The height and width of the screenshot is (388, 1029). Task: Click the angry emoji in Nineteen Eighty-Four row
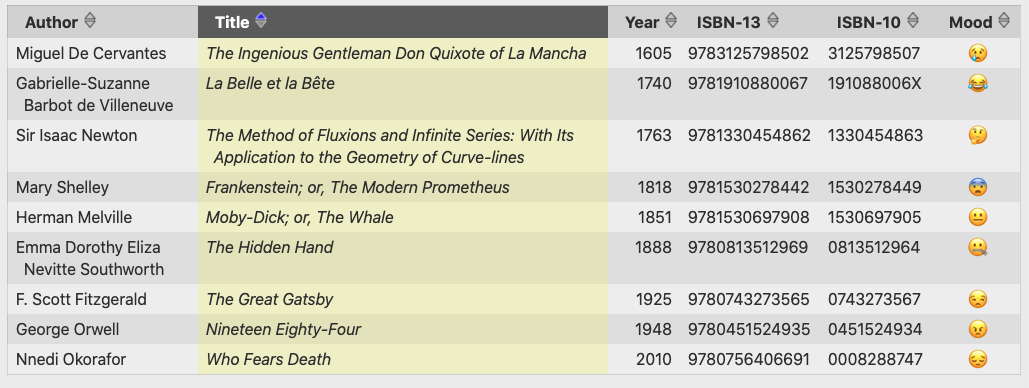point(978,330)
